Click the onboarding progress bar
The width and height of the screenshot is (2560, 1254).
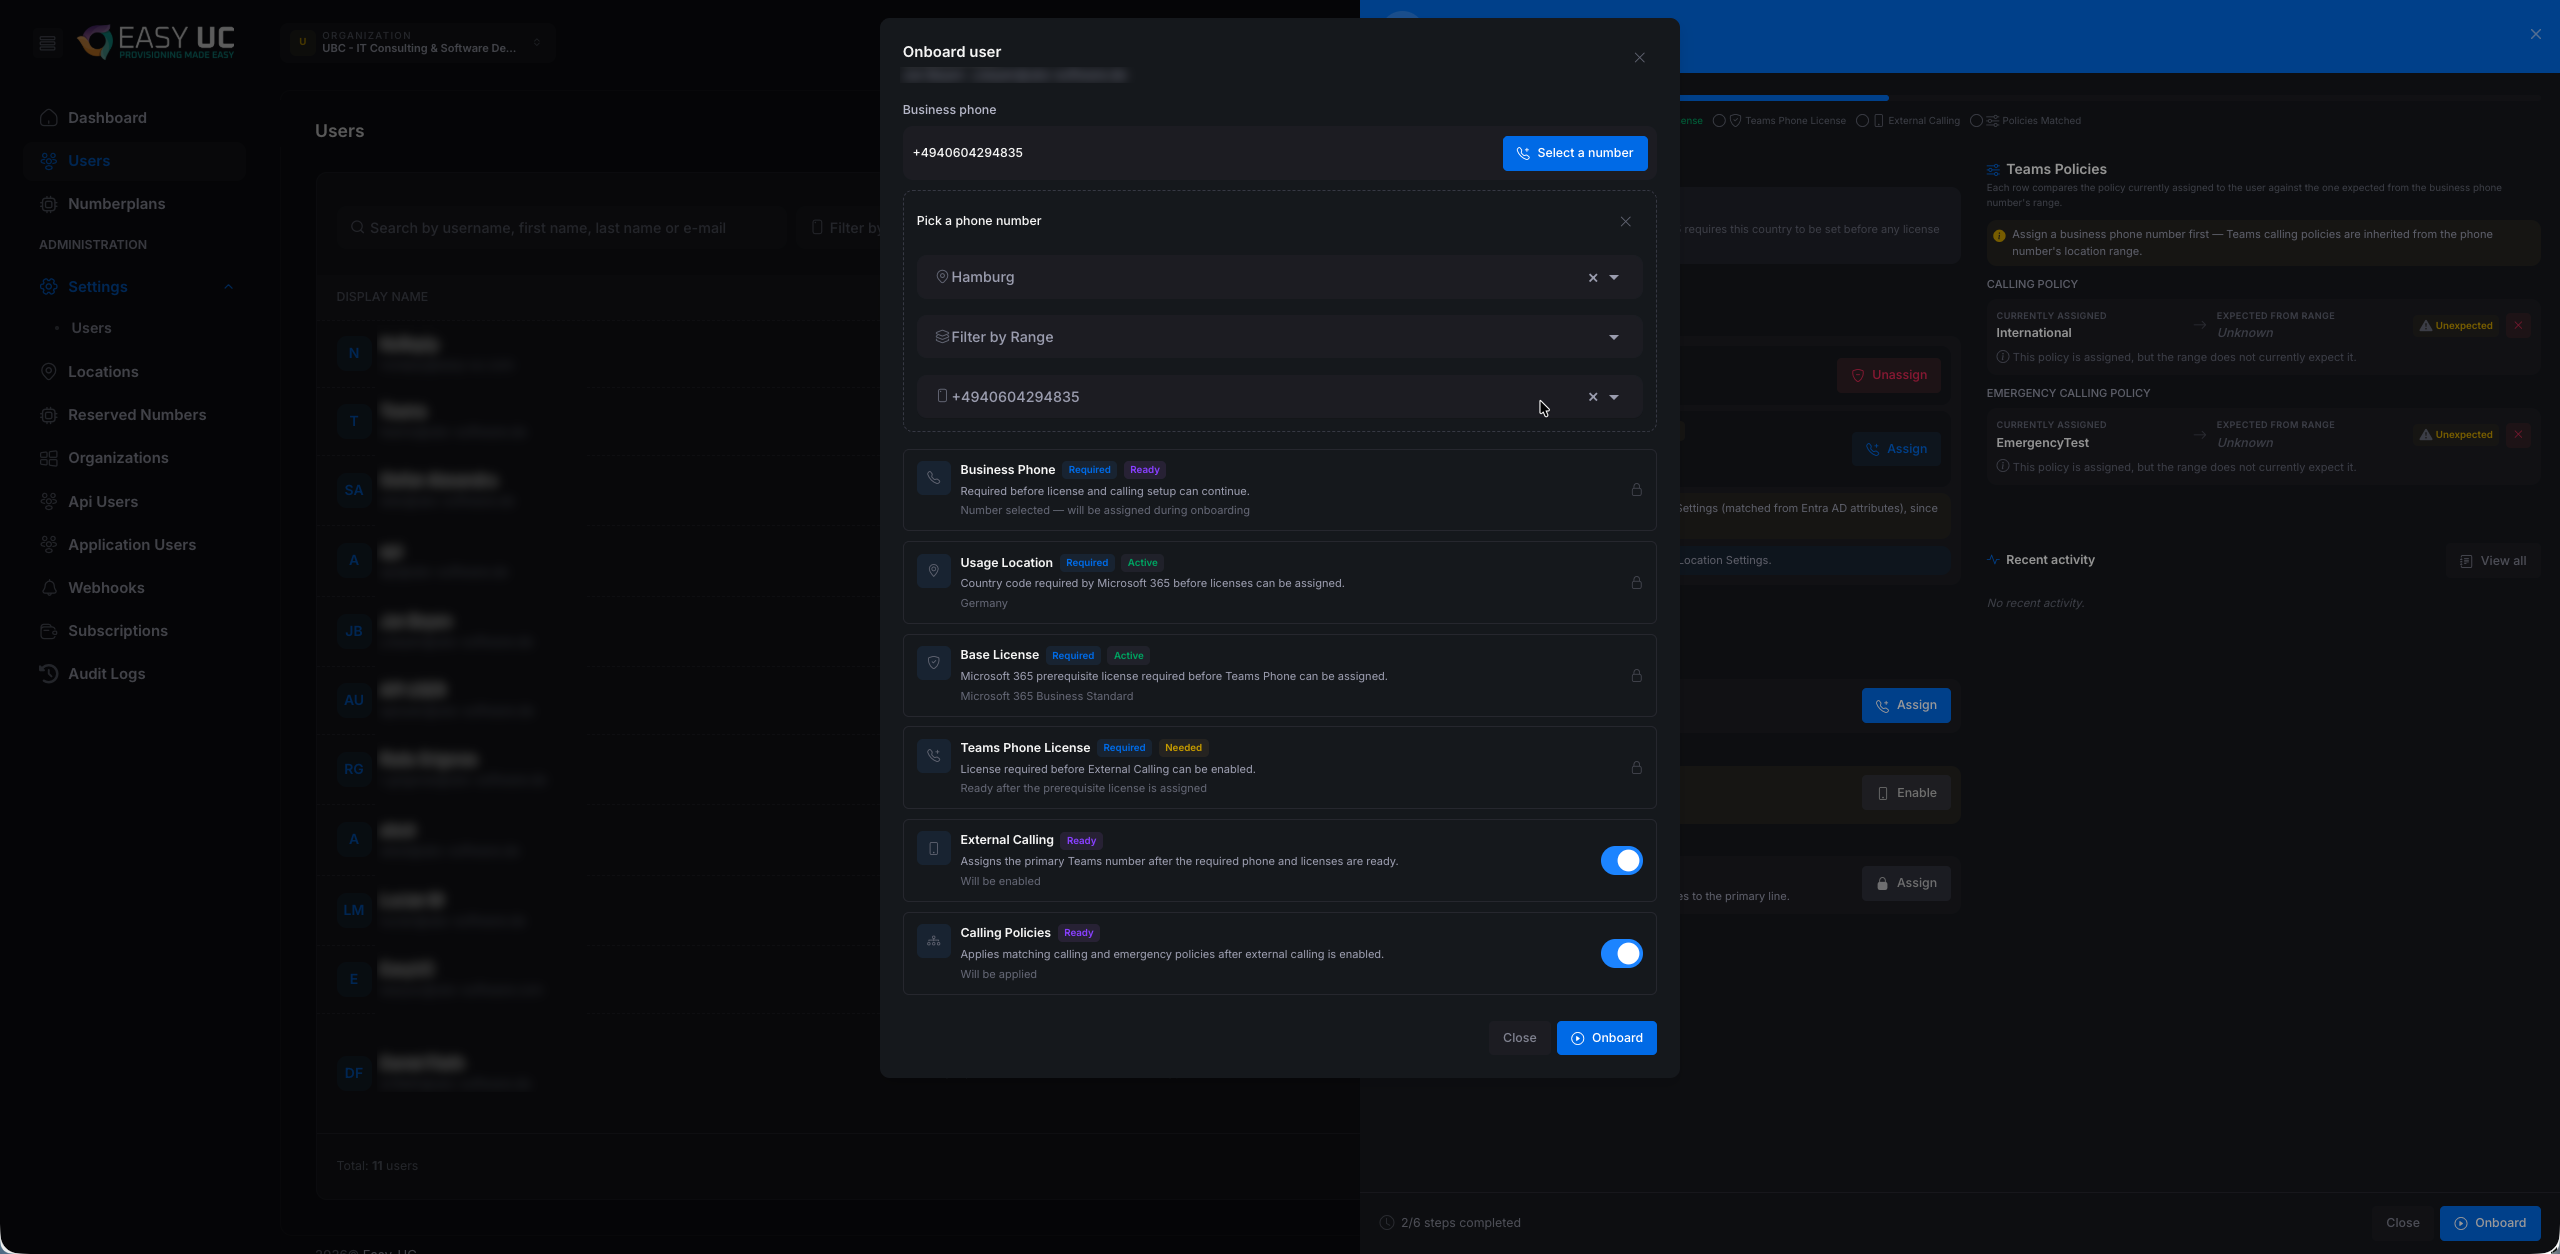(2110, 98)
